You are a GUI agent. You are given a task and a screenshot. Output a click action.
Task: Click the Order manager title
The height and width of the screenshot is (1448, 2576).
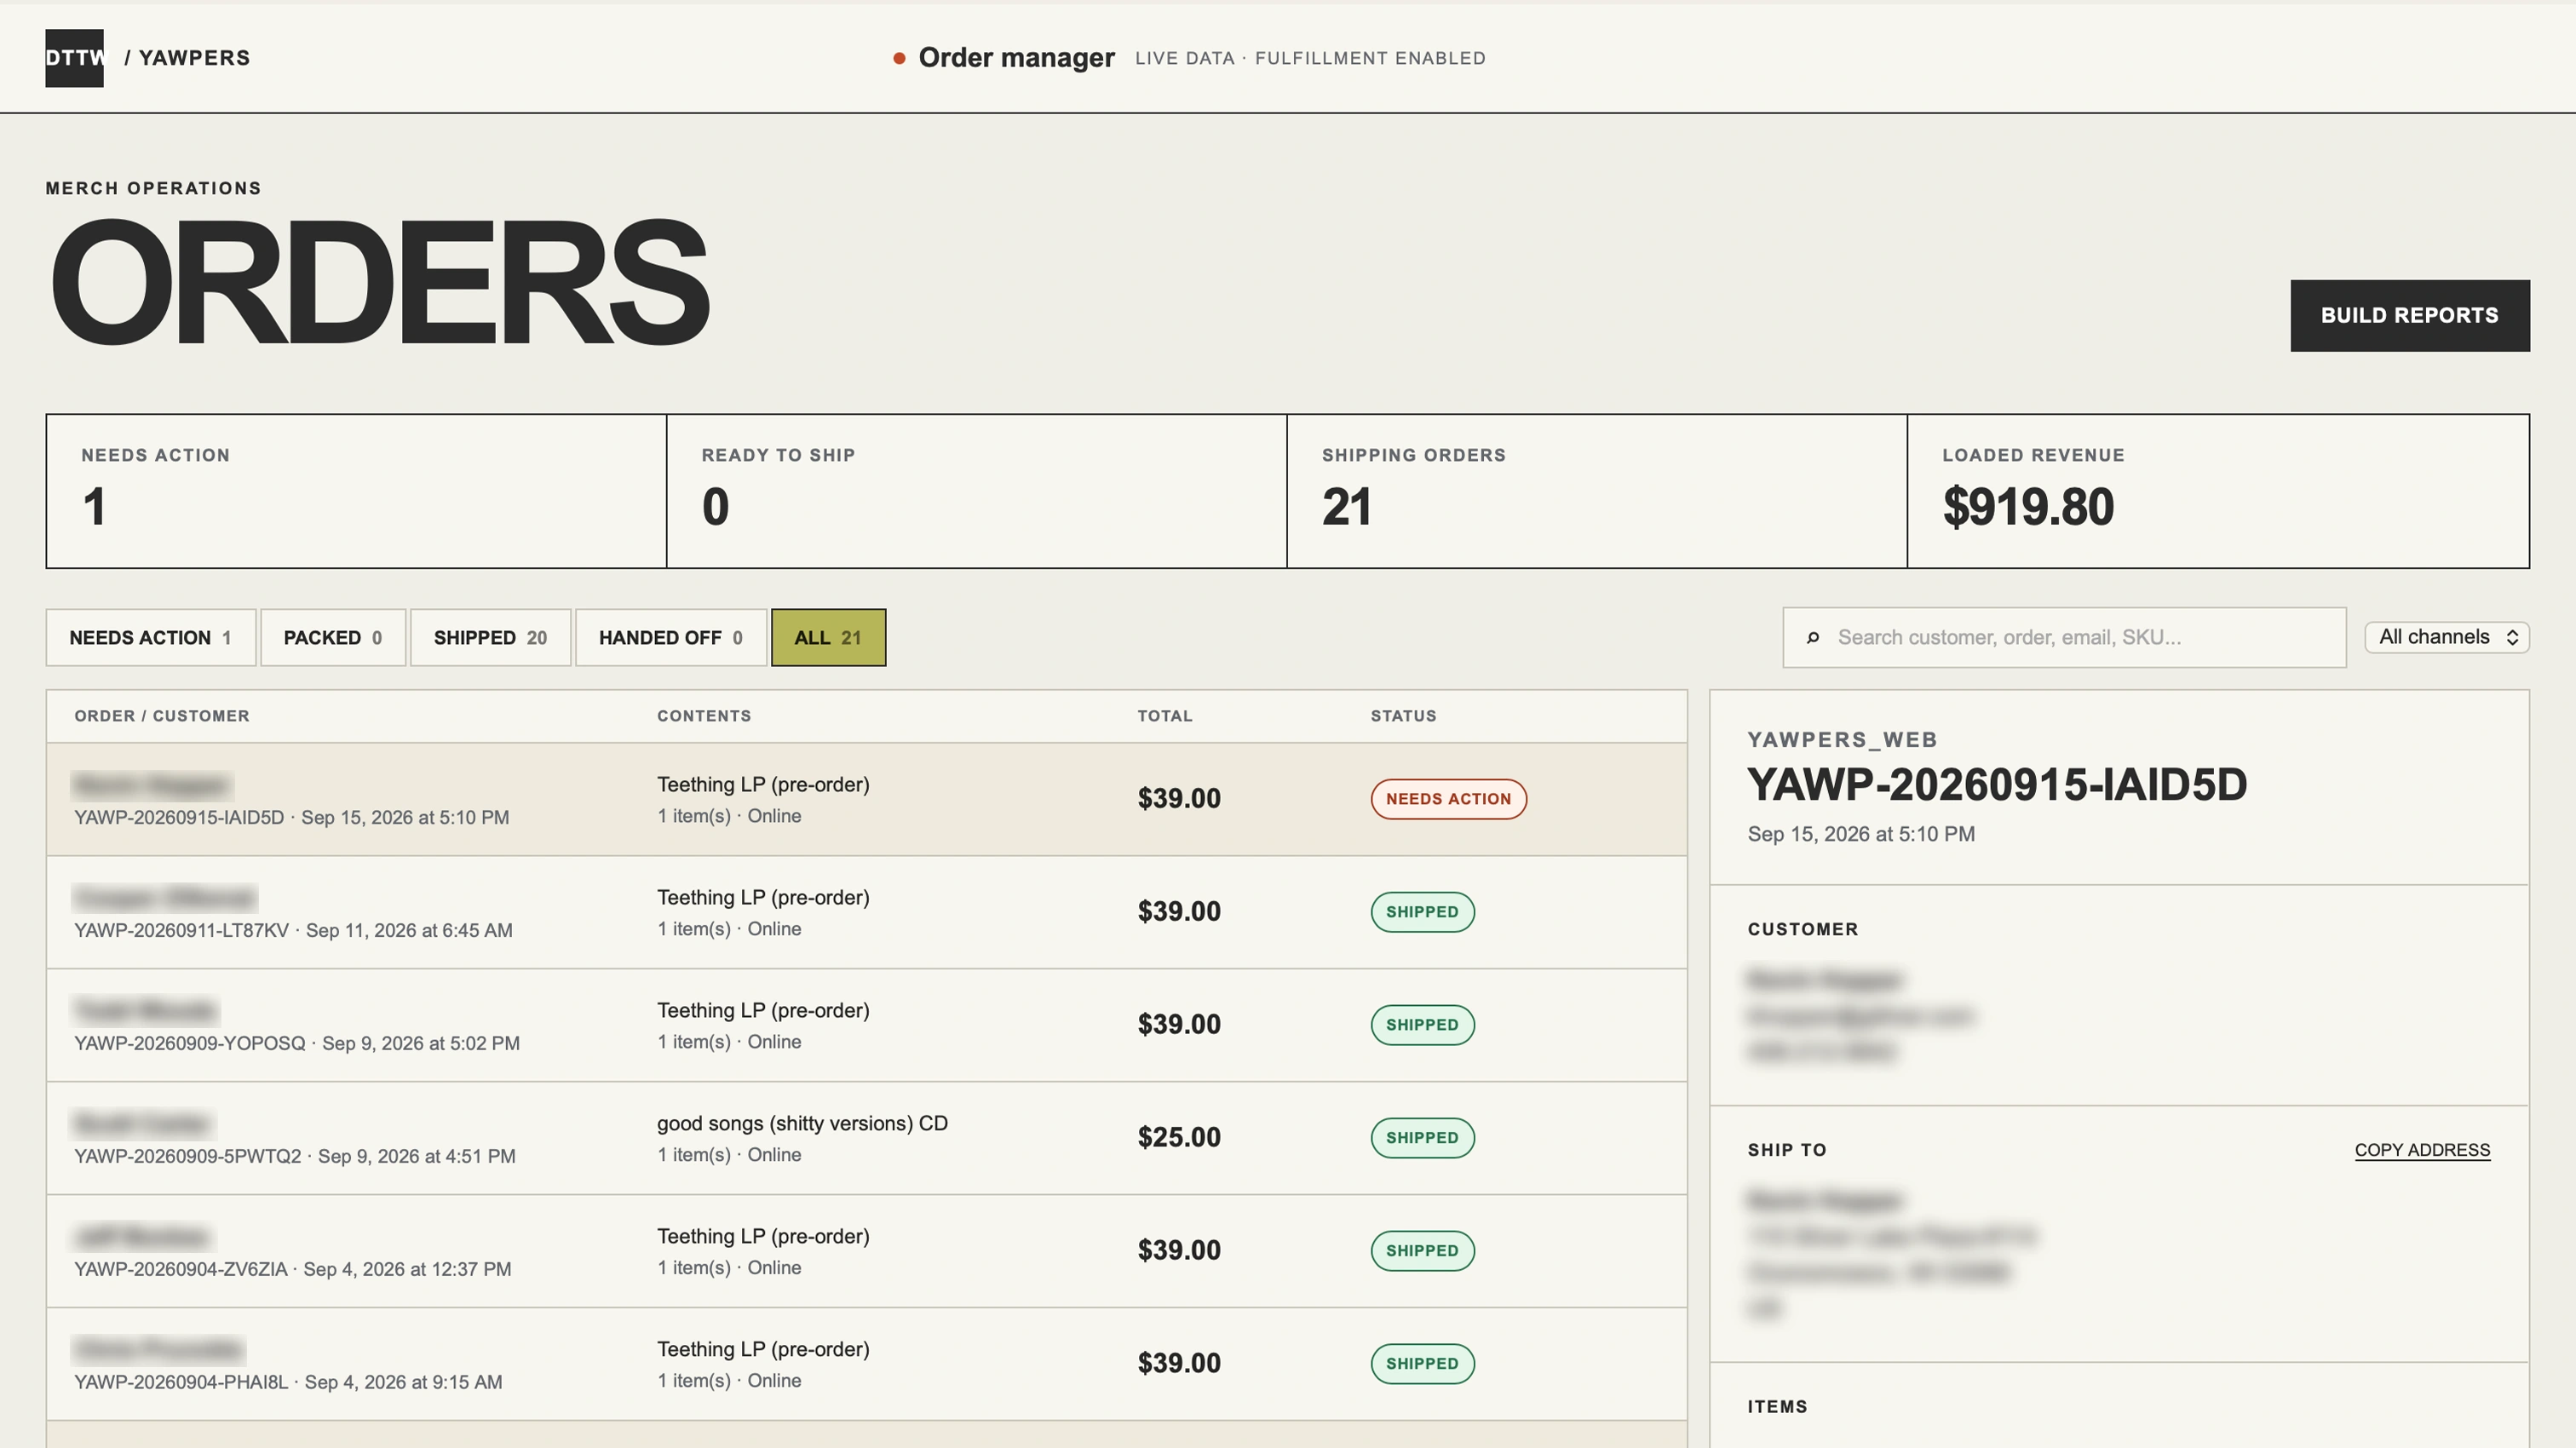coord(1016,58)
